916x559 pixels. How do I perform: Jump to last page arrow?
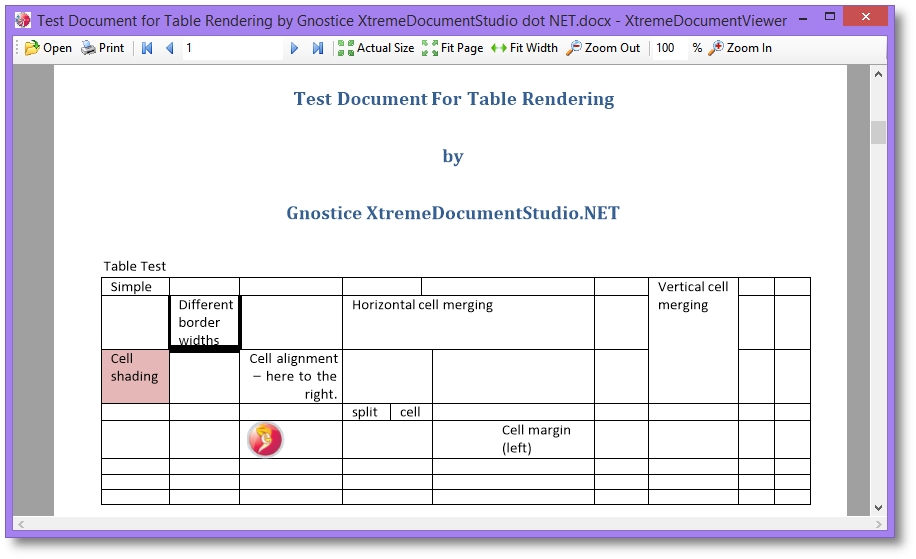pos(317,48)
